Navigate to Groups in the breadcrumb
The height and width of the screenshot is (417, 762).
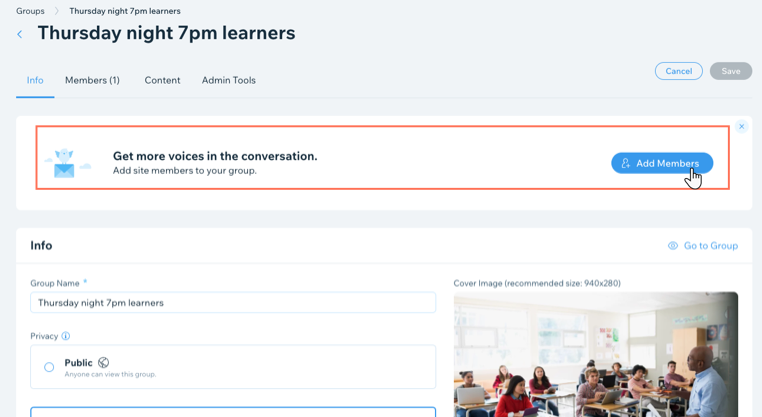[30, 11]
